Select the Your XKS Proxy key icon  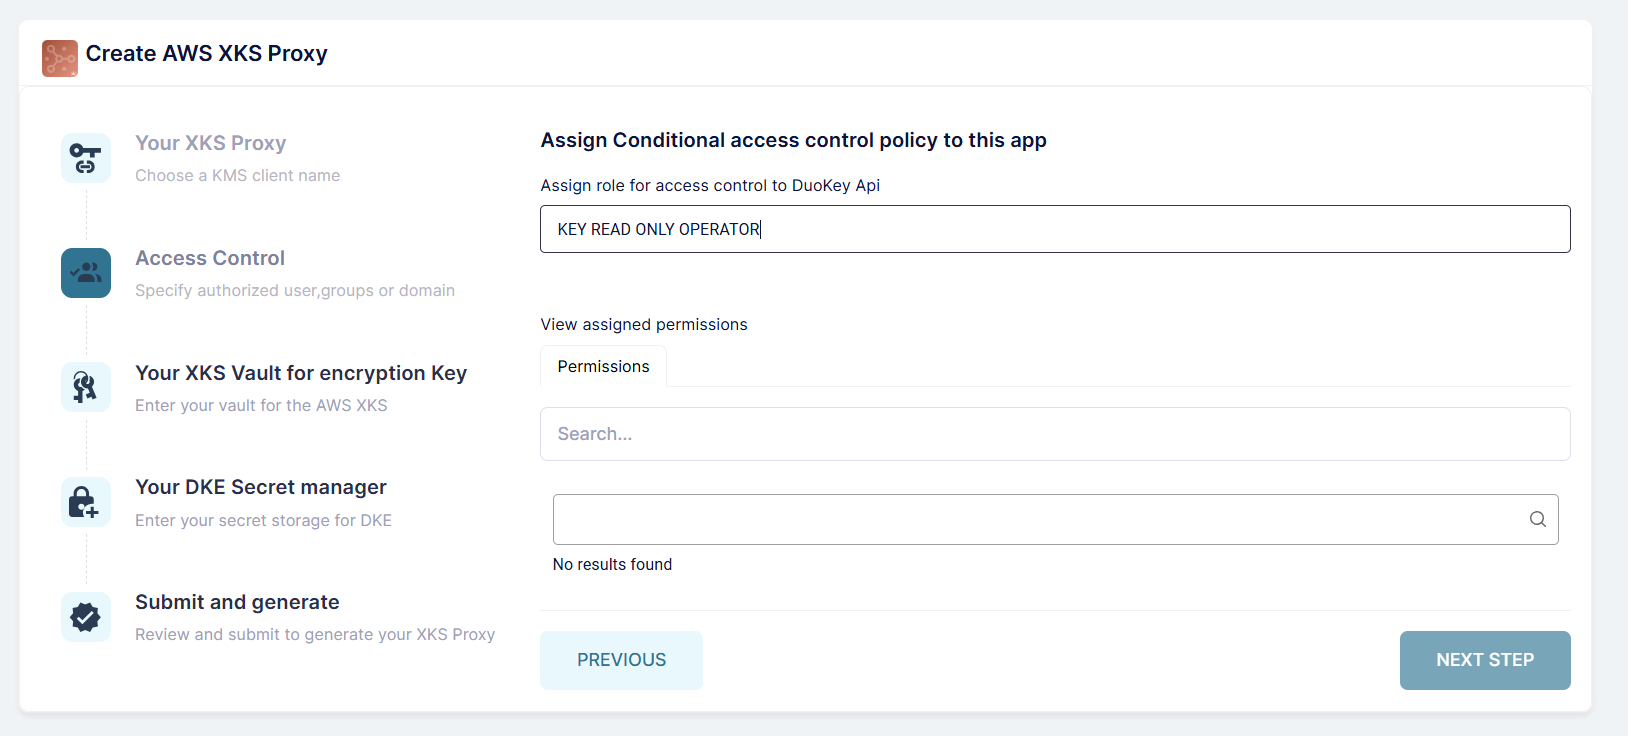coord(86,158)
